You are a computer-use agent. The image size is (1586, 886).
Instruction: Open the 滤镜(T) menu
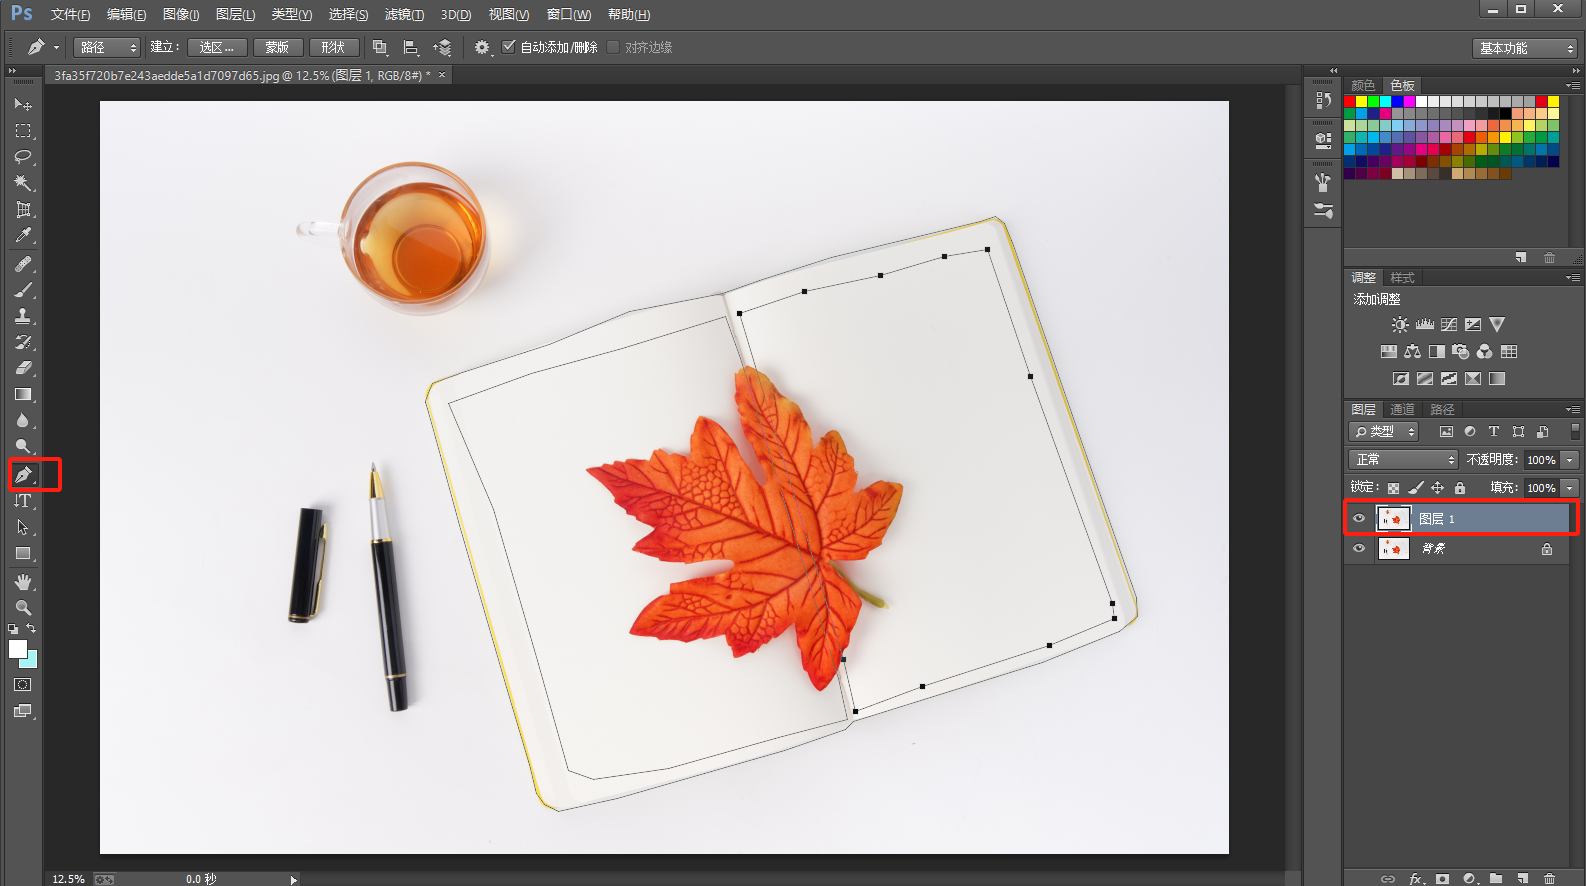click(x=404, y=15)
